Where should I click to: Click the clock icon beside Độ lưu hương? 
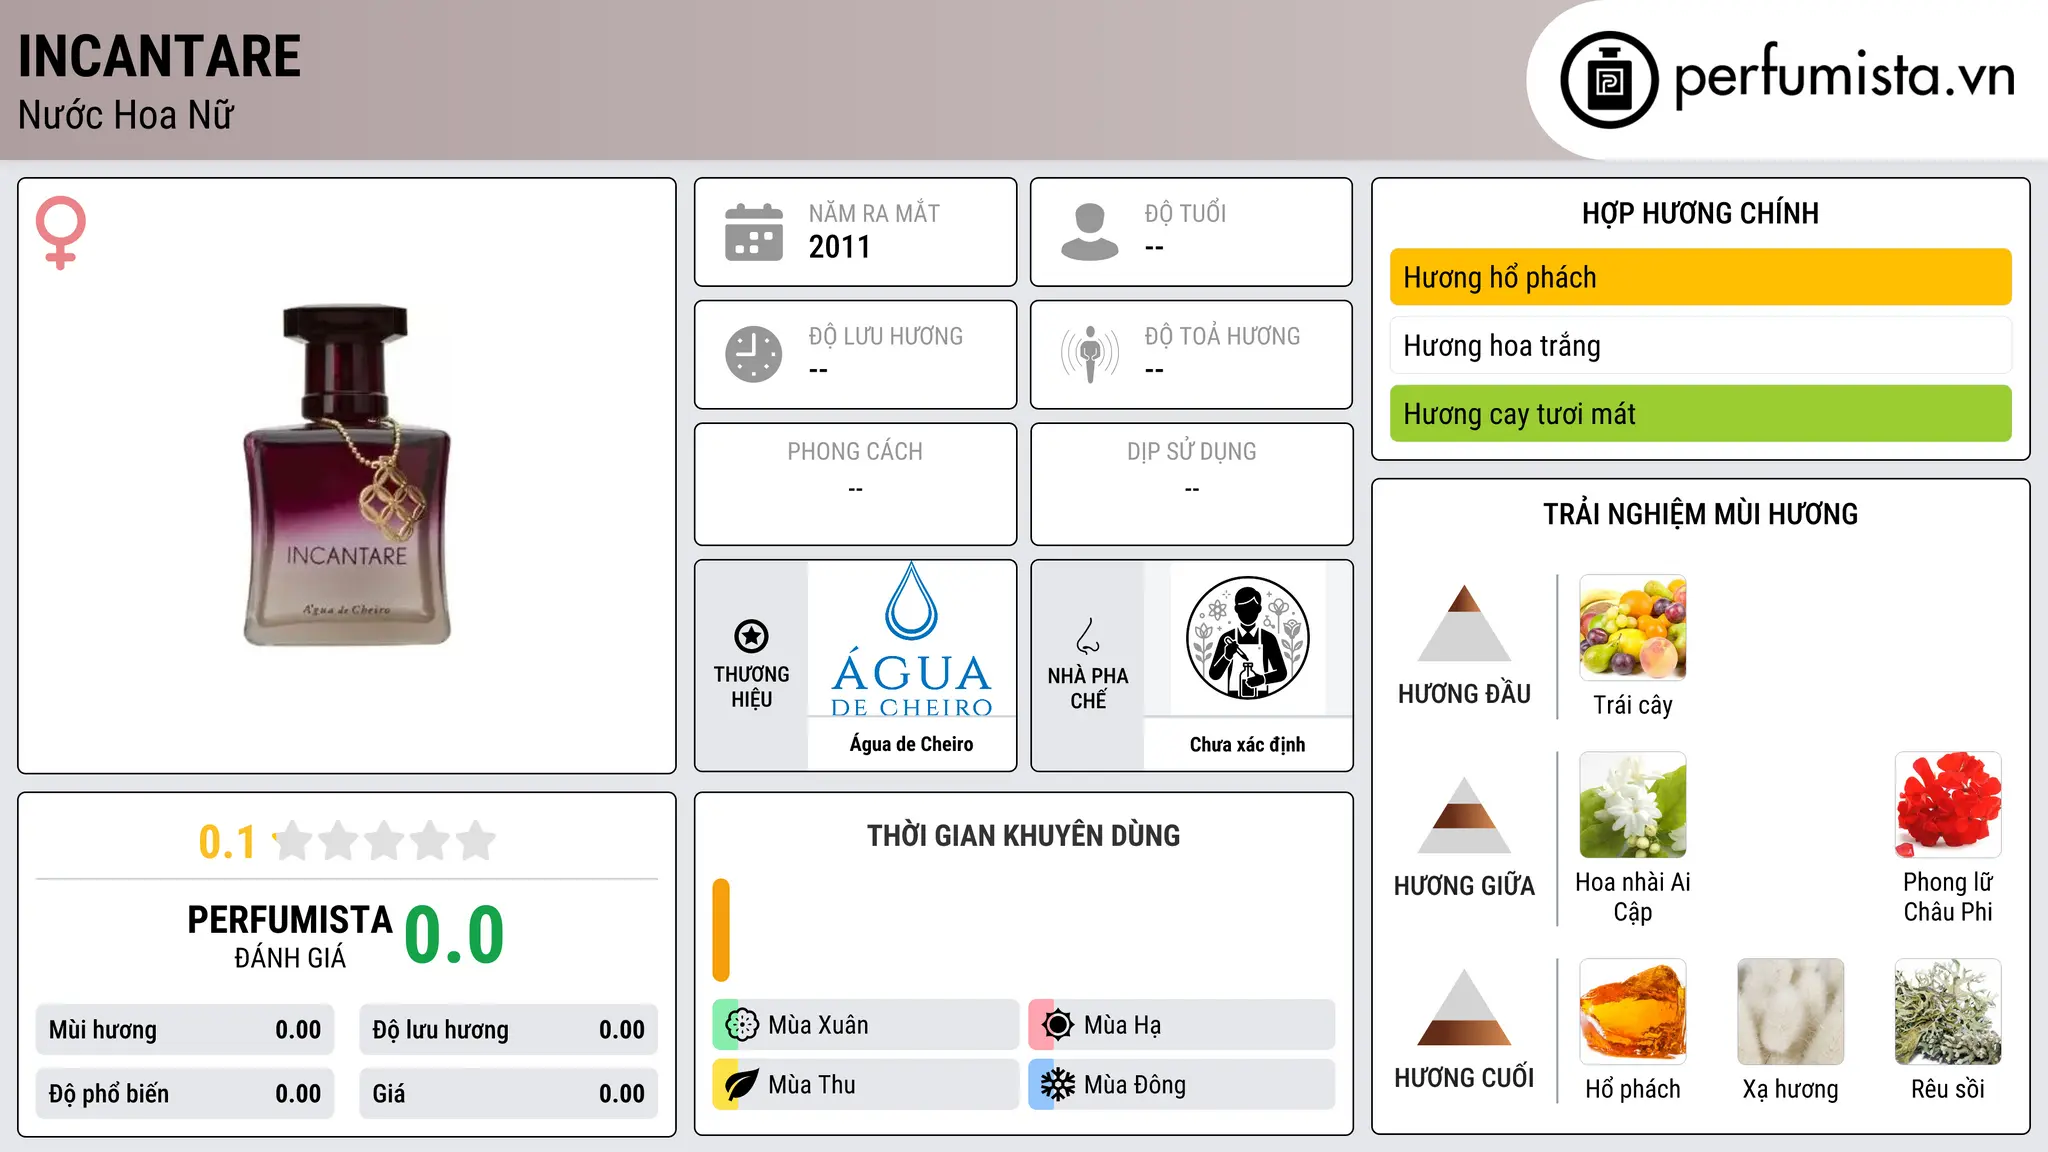pos(754,354)
